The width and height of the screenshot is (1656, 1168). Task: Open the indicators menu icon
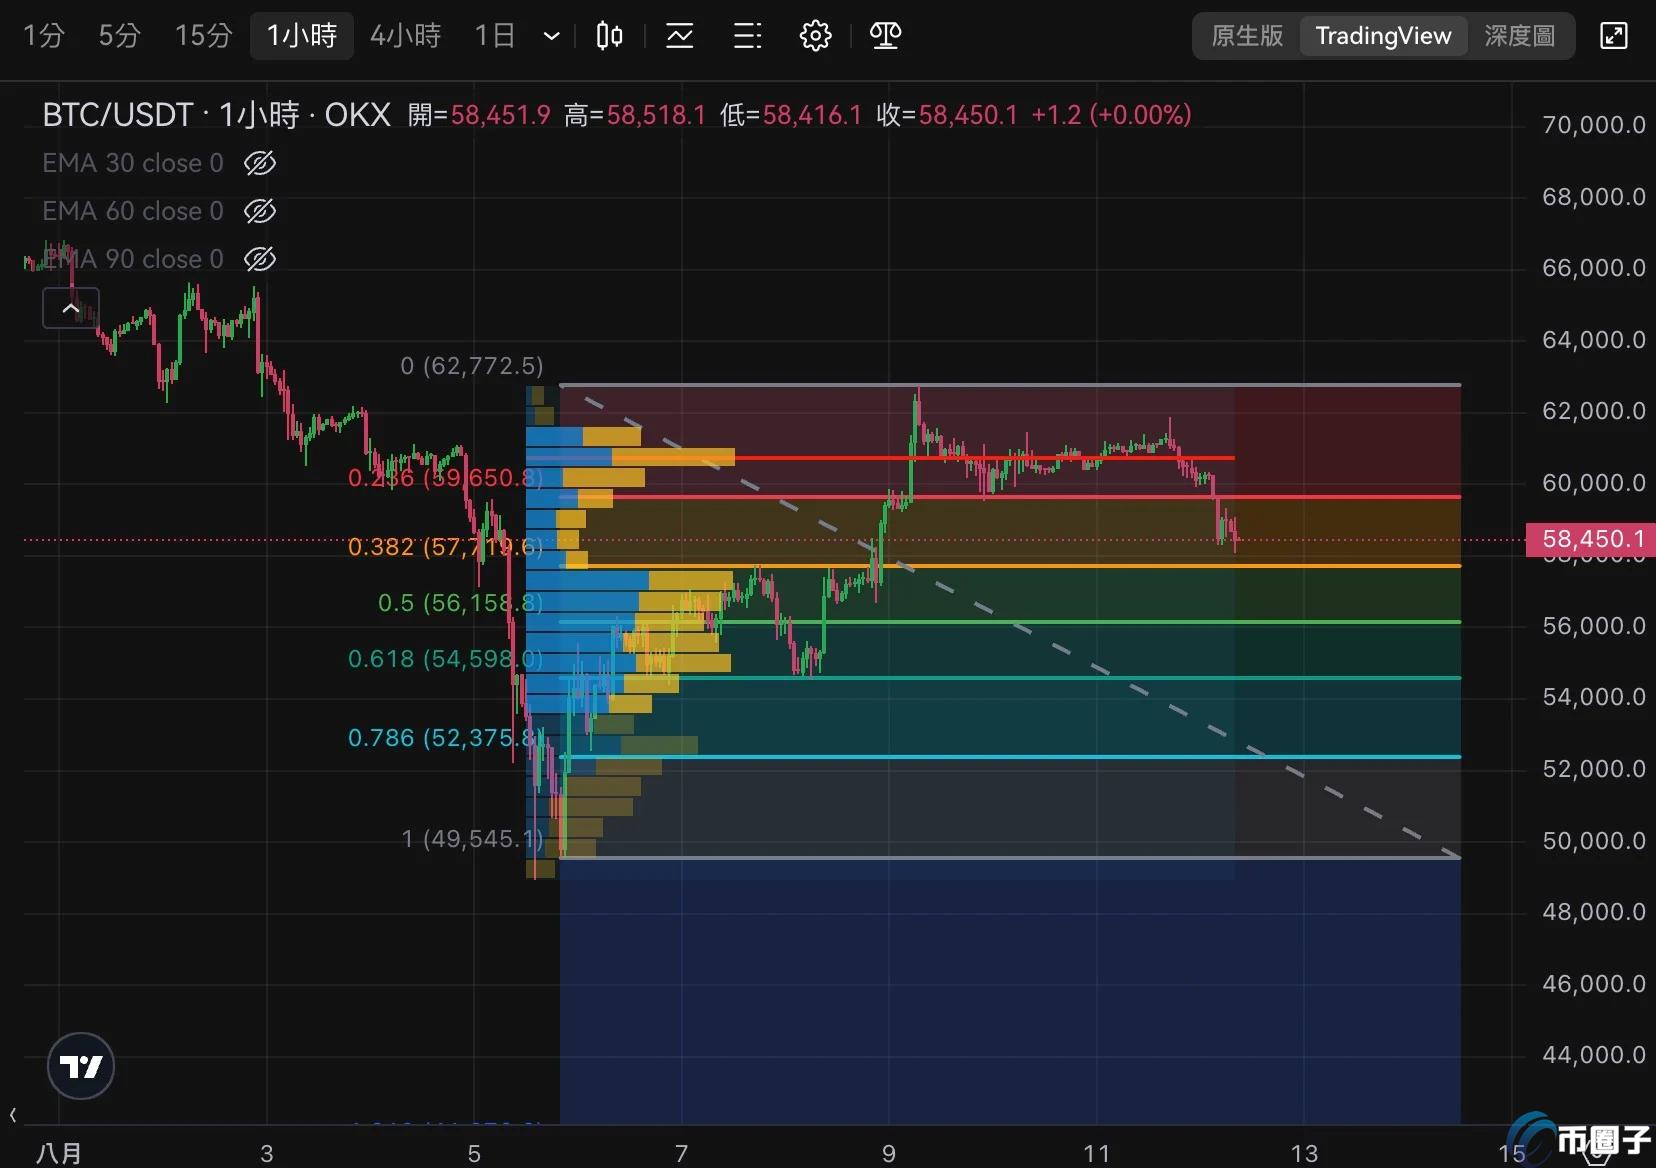680,36
